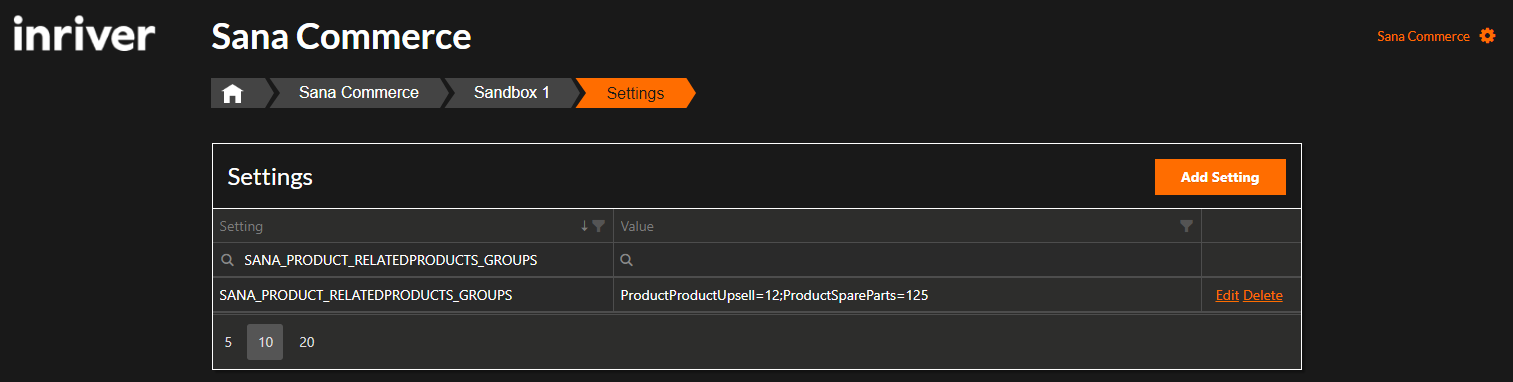Image resolution: width=1513 pixels, height=382 pixels.
Task: Open Sana Commerce breadcrumb item
Action: tap(358, 93)
